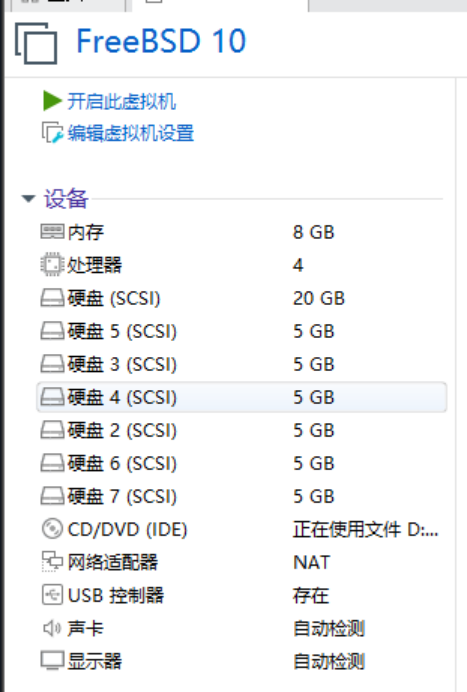Click the FreeBSD 10 VM tab icon
Viewport: 467px width, 692px height.
tap(36, 43)
